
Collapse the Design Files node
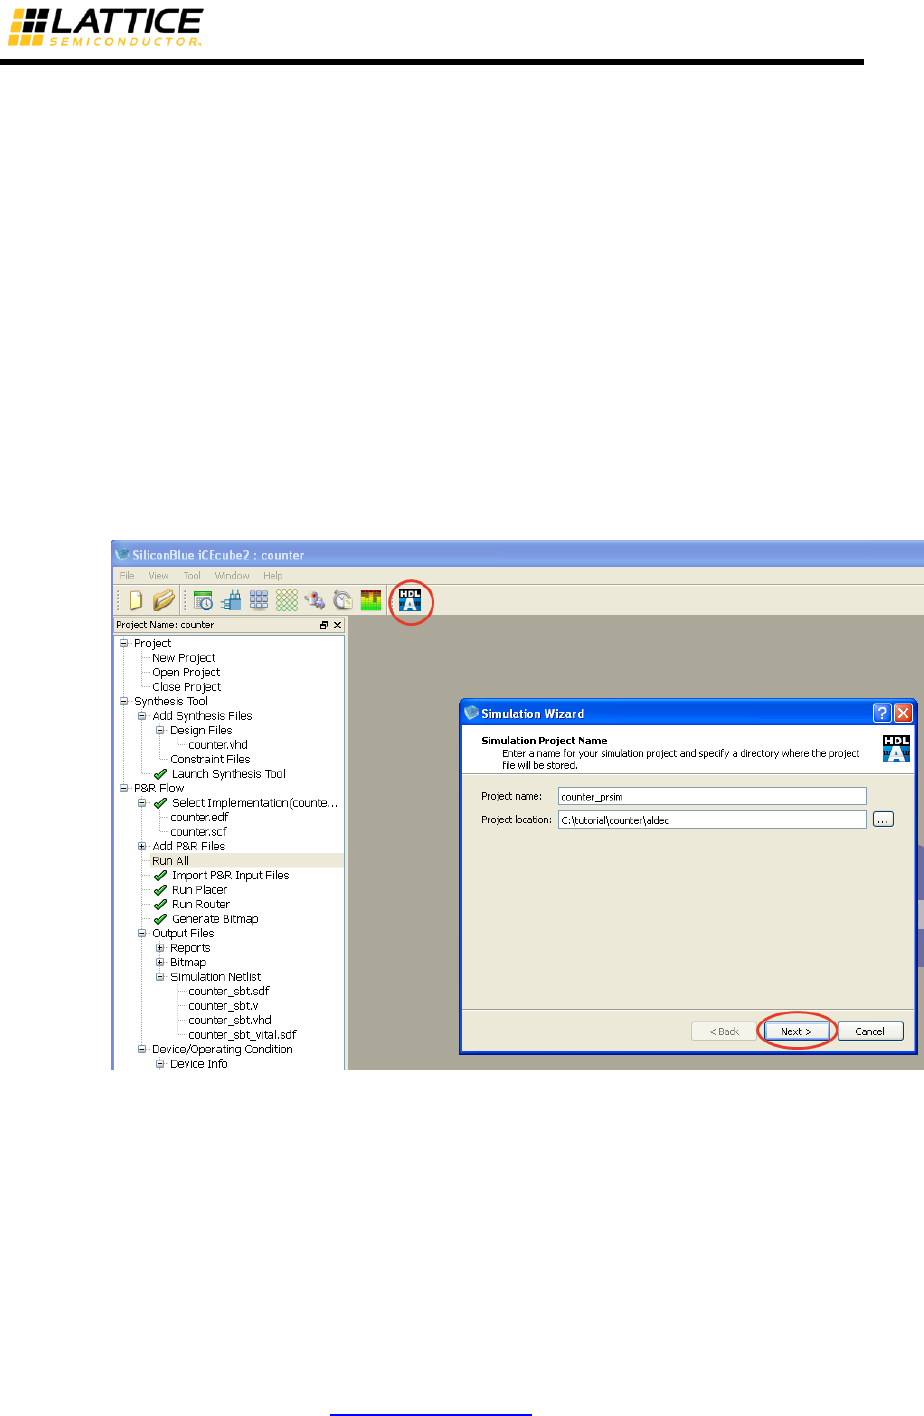click(x=160, y=730)
